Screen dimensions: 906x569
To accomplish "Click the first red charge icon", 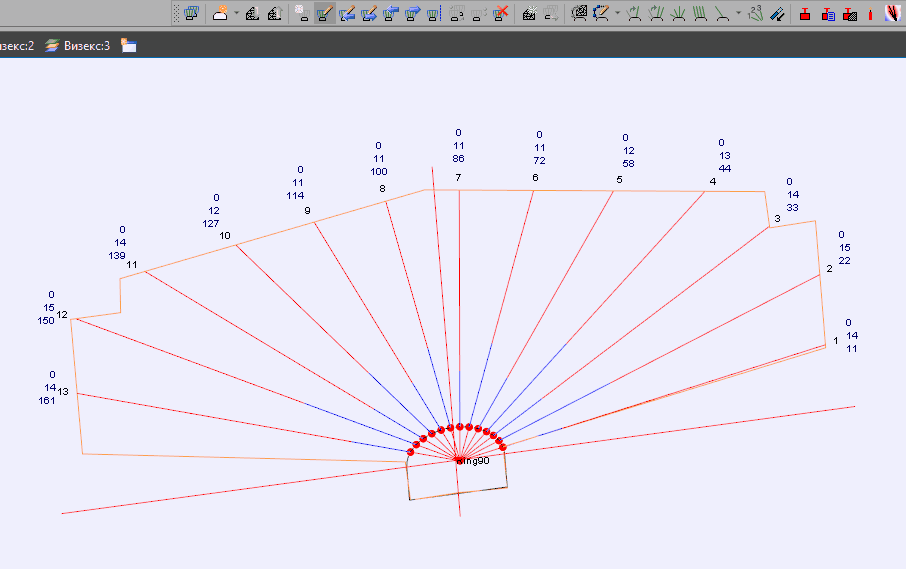I will pyautogui.click(x=805, y=14).
